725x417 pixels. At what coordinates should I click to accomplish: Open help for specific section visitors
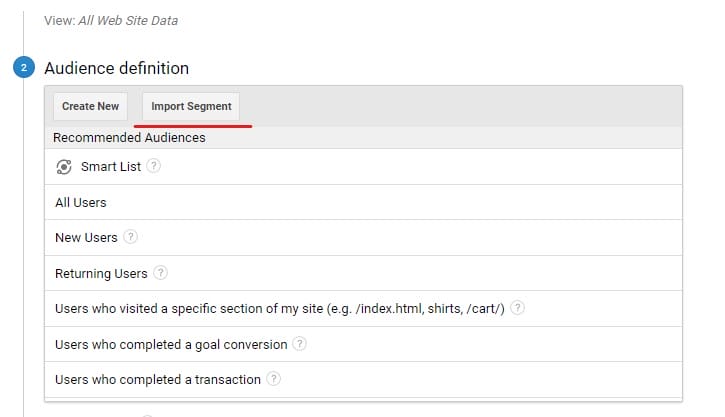[x=517, y=307]
